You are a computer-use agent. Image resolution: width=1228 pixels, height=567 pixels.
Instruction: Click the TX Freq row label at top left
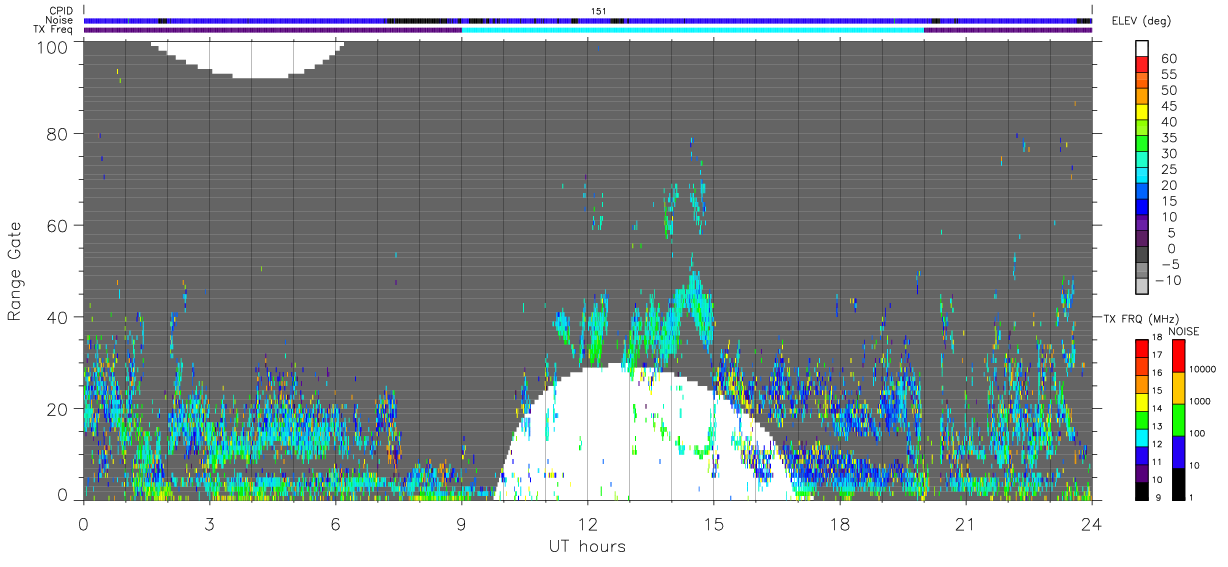tap(54, 29)
